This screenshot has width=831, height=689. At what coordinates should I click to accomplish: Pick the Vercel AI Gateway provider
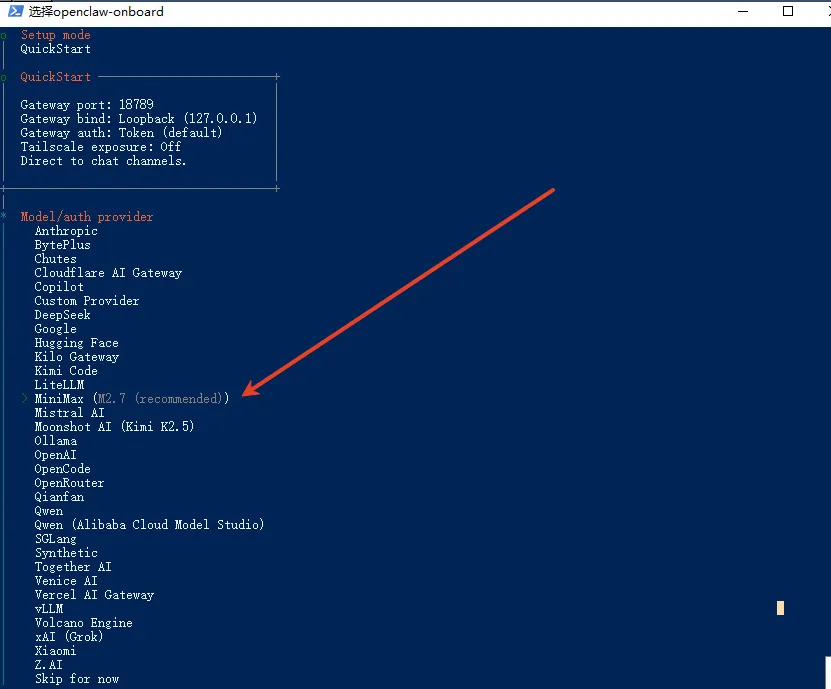tap(94, 595)
